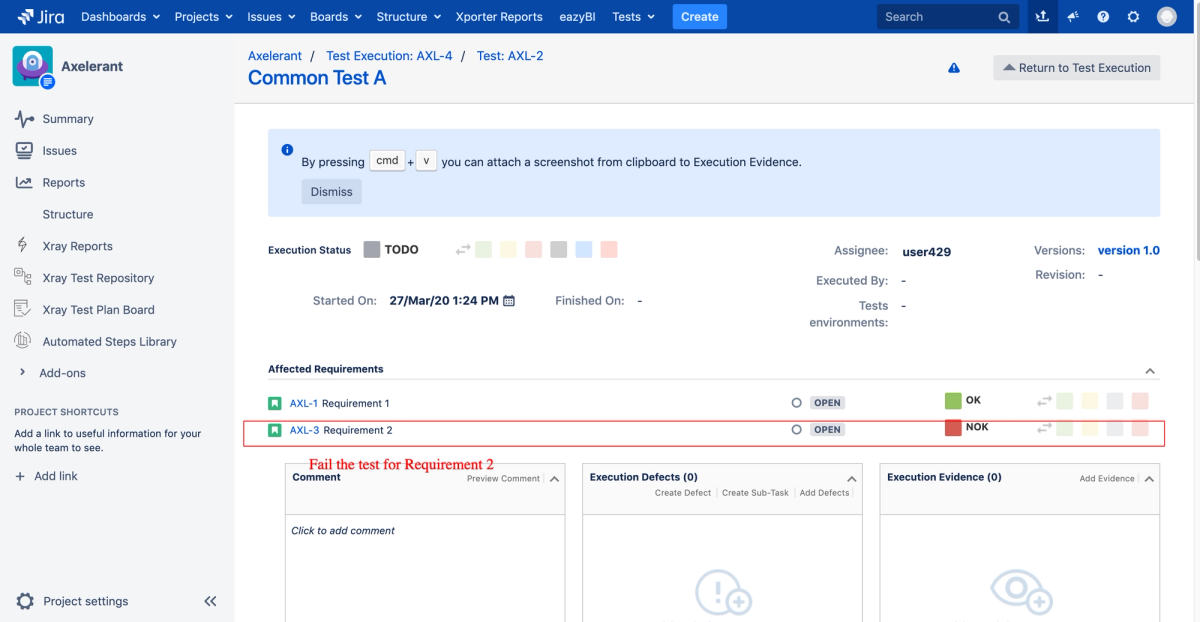
Task: Click the Execution Defects placeholder add icon
Action: click(x=722, y=591)
